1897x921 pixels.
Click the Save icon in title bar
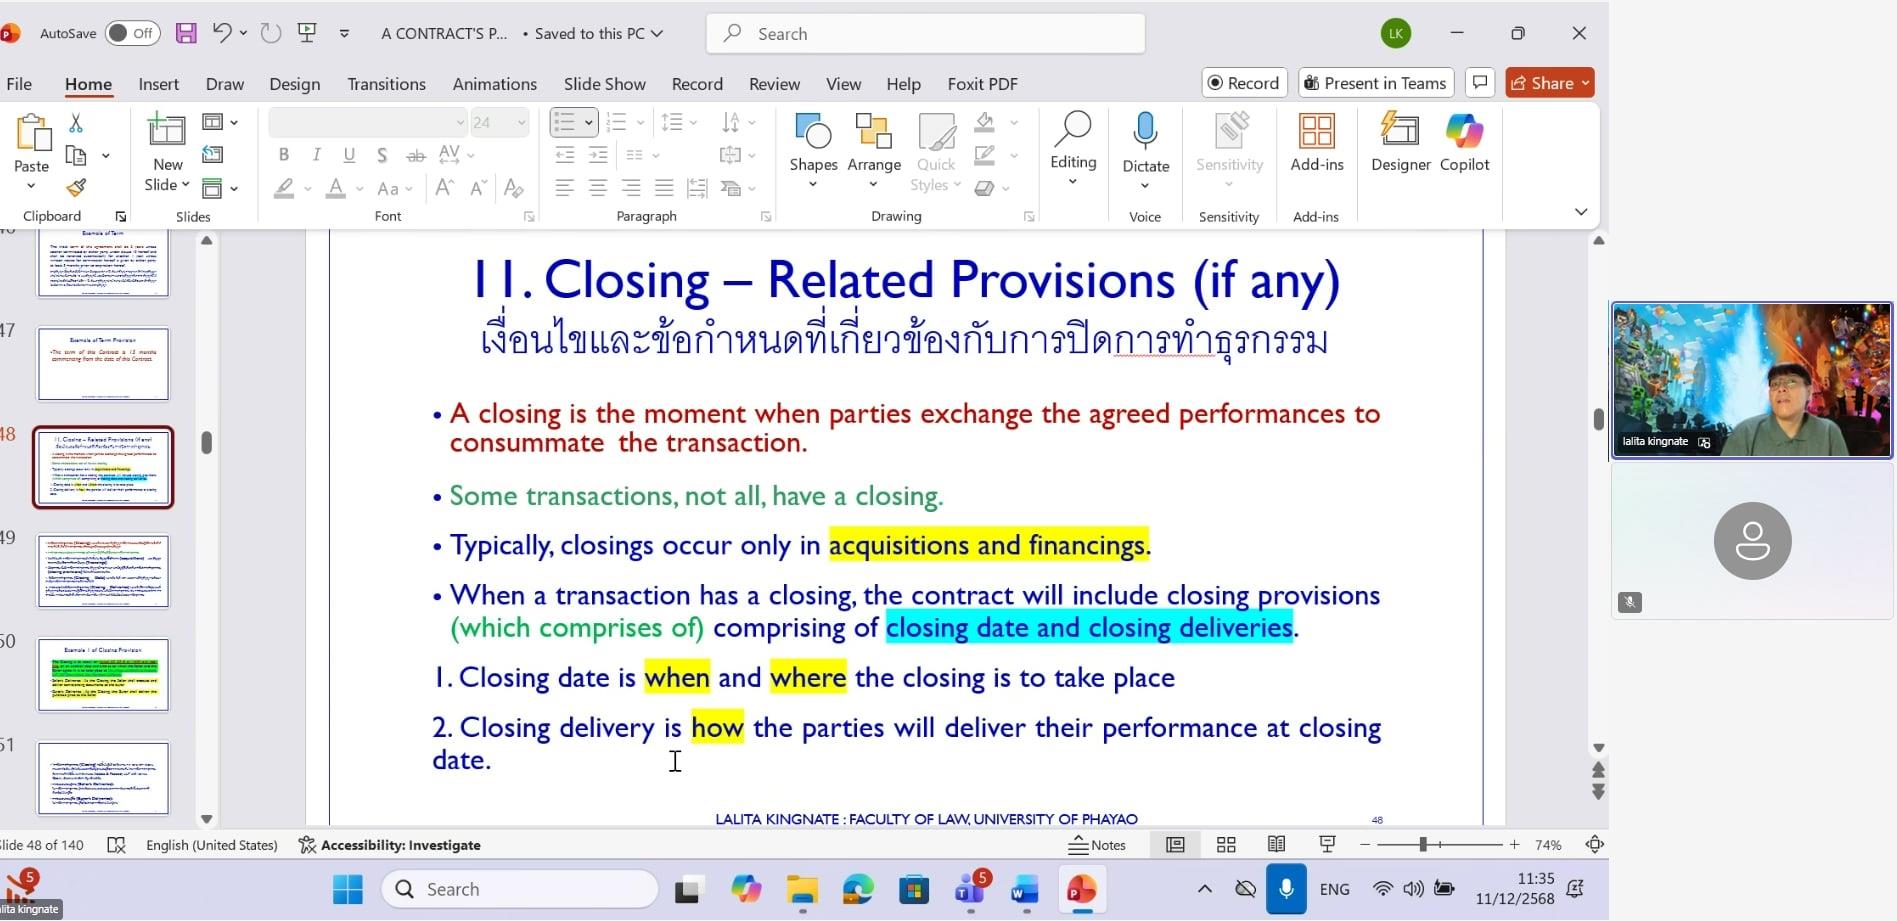click(186, 33)
